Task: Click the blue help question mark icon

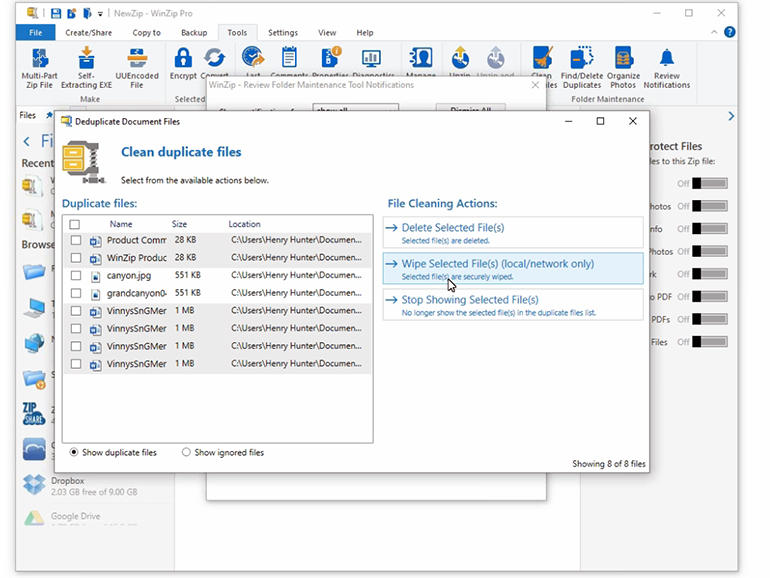Action: pyautogui.click(x=730, y=32)
